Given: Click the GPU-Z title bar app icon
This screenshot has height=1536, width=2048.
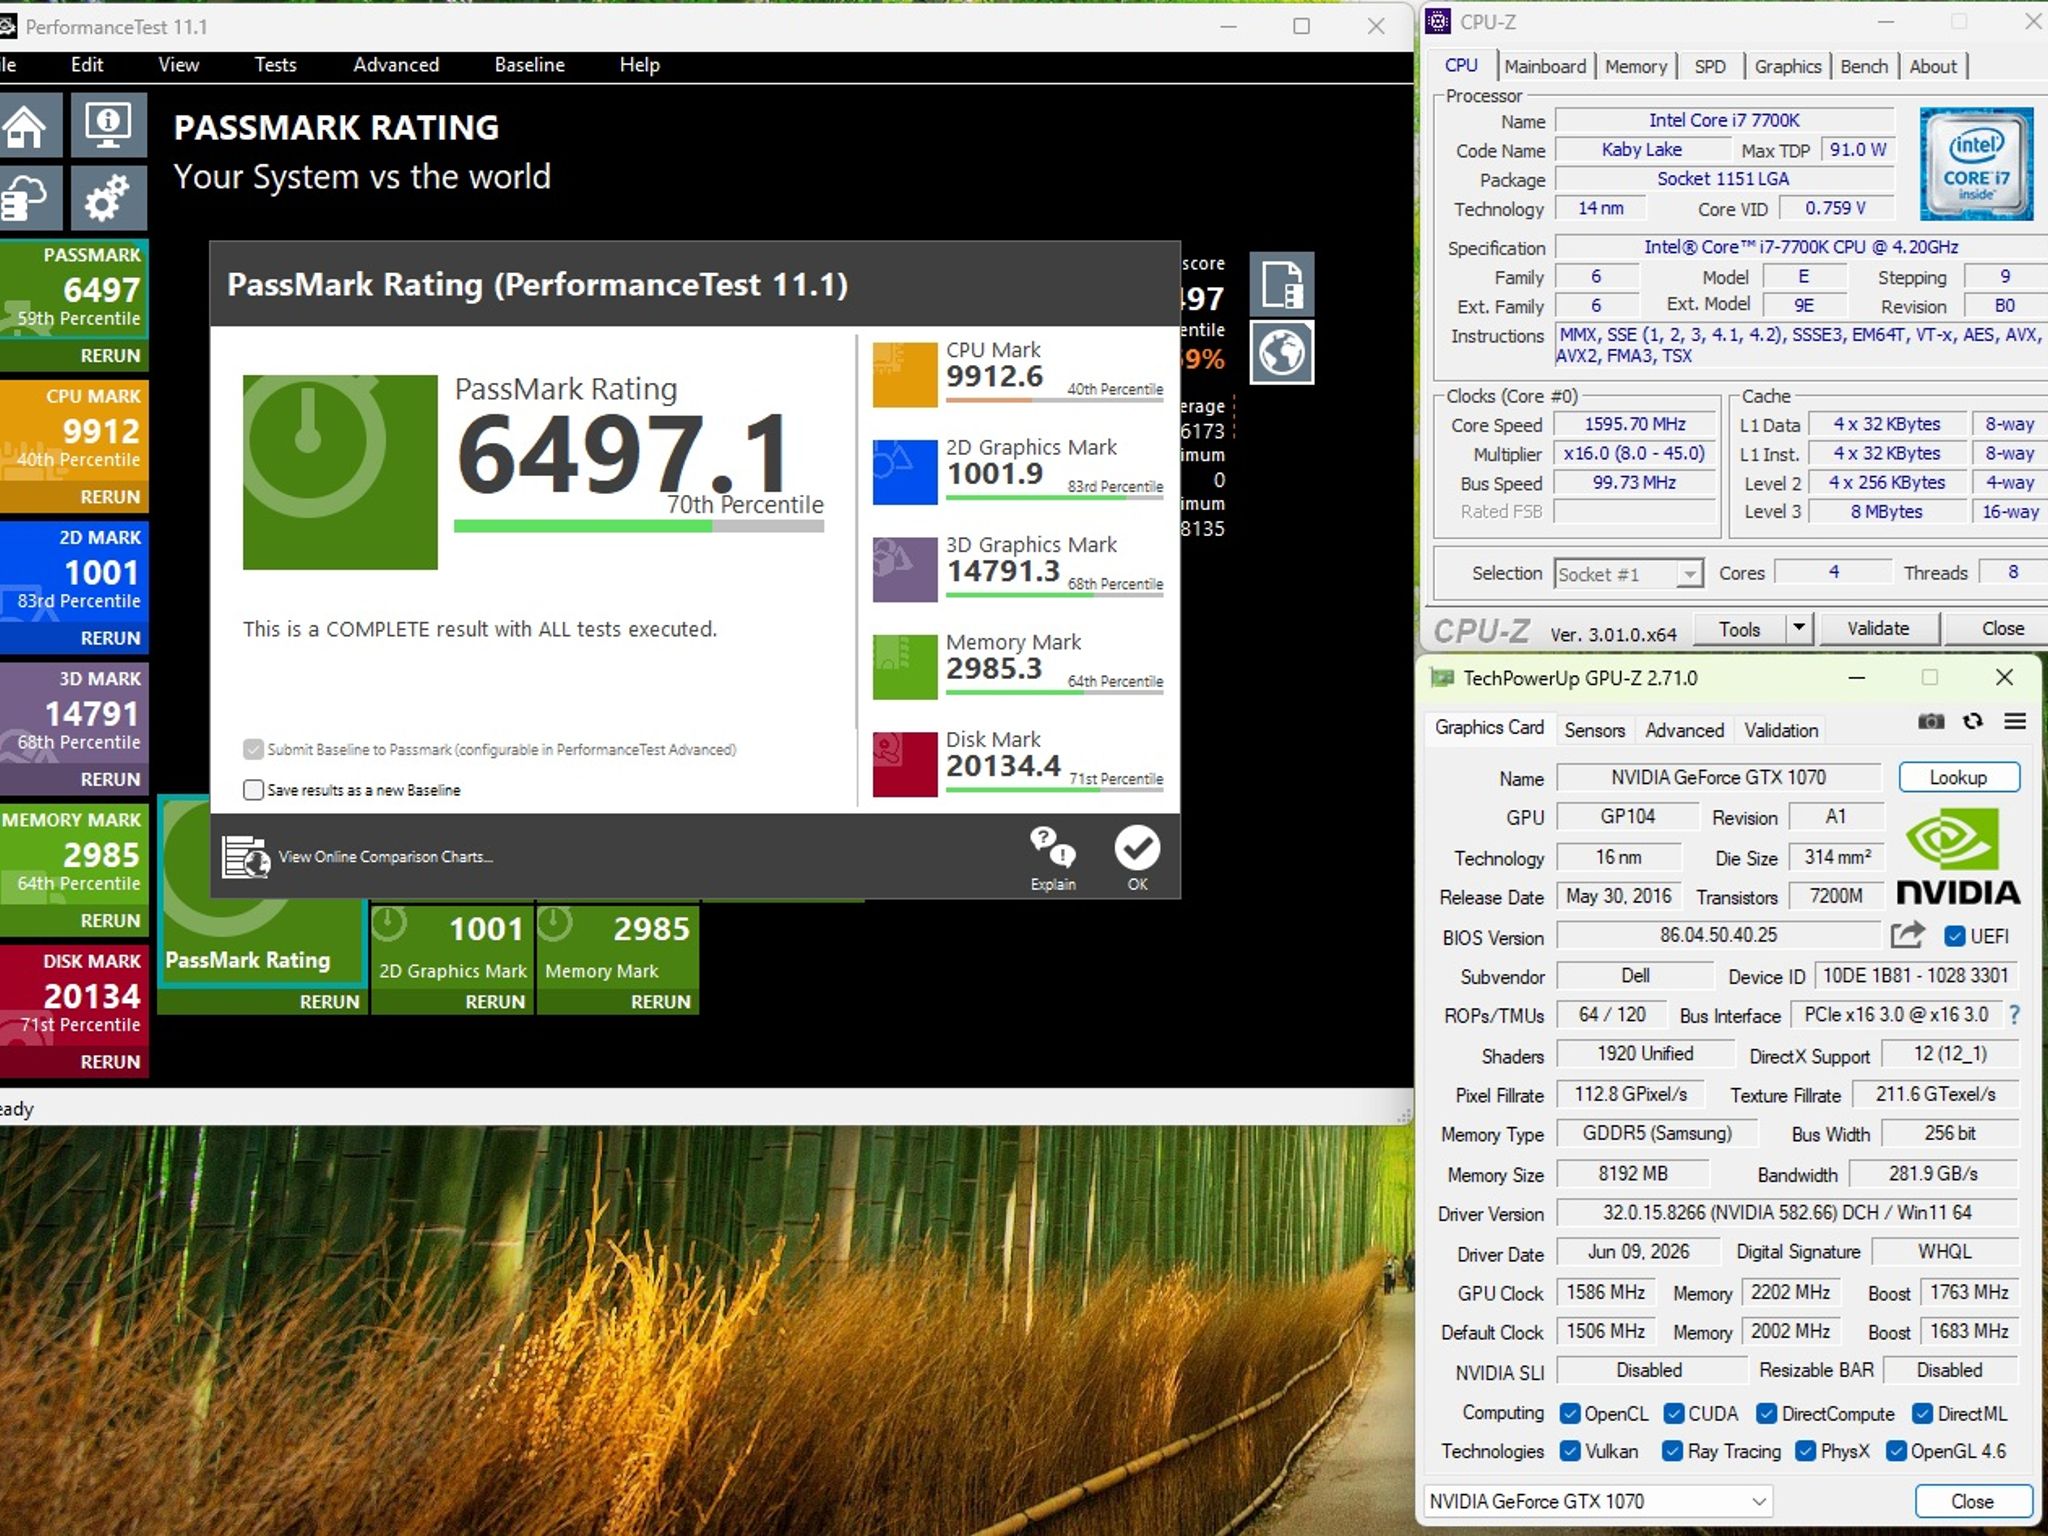Looking at the screenshot, I should pyautogui.click(x=1441, y=678).
